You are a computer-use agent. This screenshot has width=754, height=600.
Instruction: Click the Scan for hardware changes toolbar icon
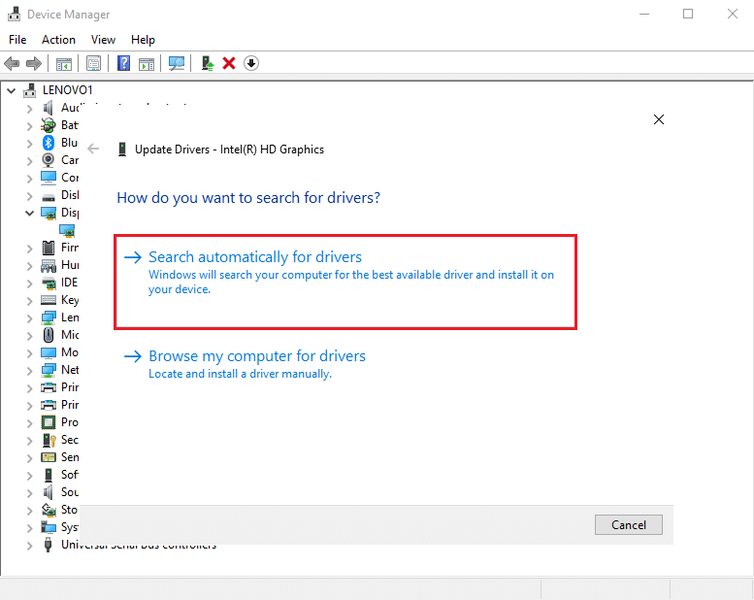177,63
